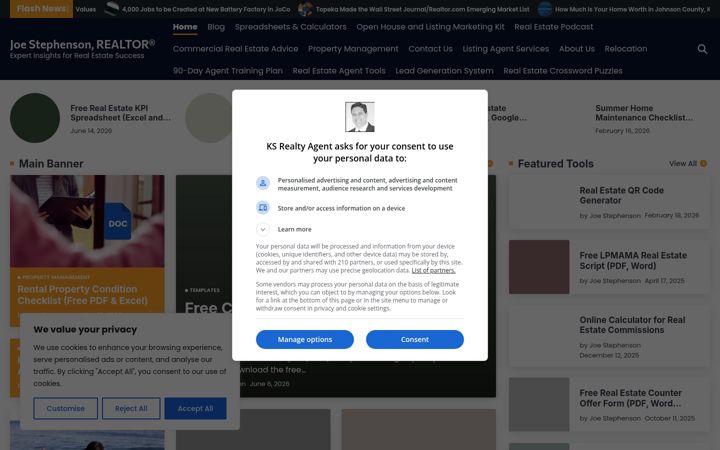Open Real Estate QR Code Generator
Screen dimensions: 720x450
point(621,195)
